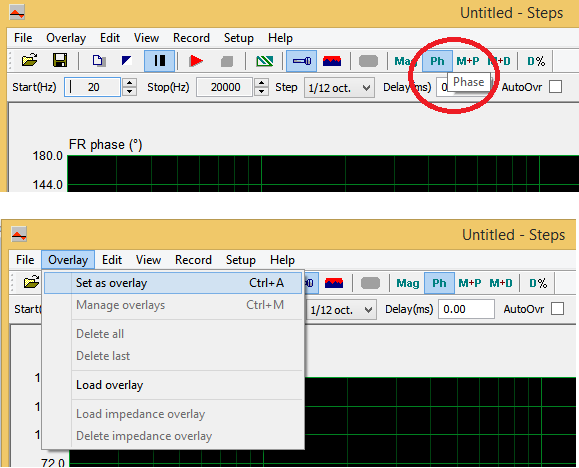
Task: Click the gray rounded rectangle icon in bottom window
Action: pos(370,283)
